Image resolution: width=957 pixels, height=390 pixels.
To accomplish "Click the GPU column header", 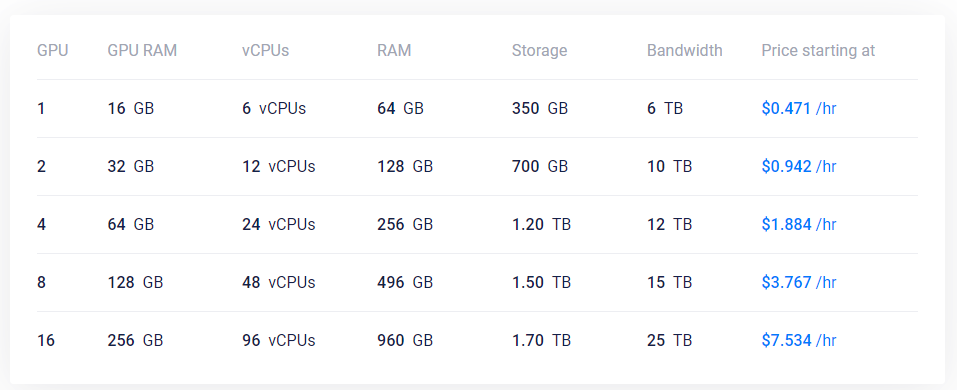I will click(x=52, y=51).
